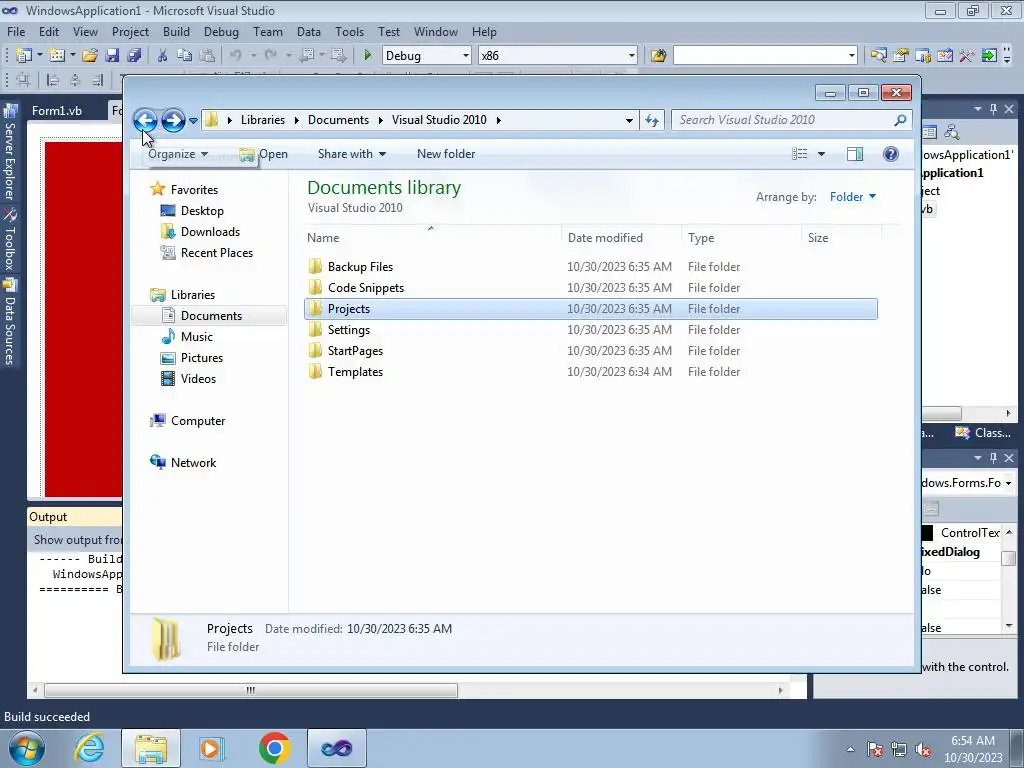The width and height of the screenshot is (1024, 768).
Task: Expand the Organize menu
Action: point(178,154)
